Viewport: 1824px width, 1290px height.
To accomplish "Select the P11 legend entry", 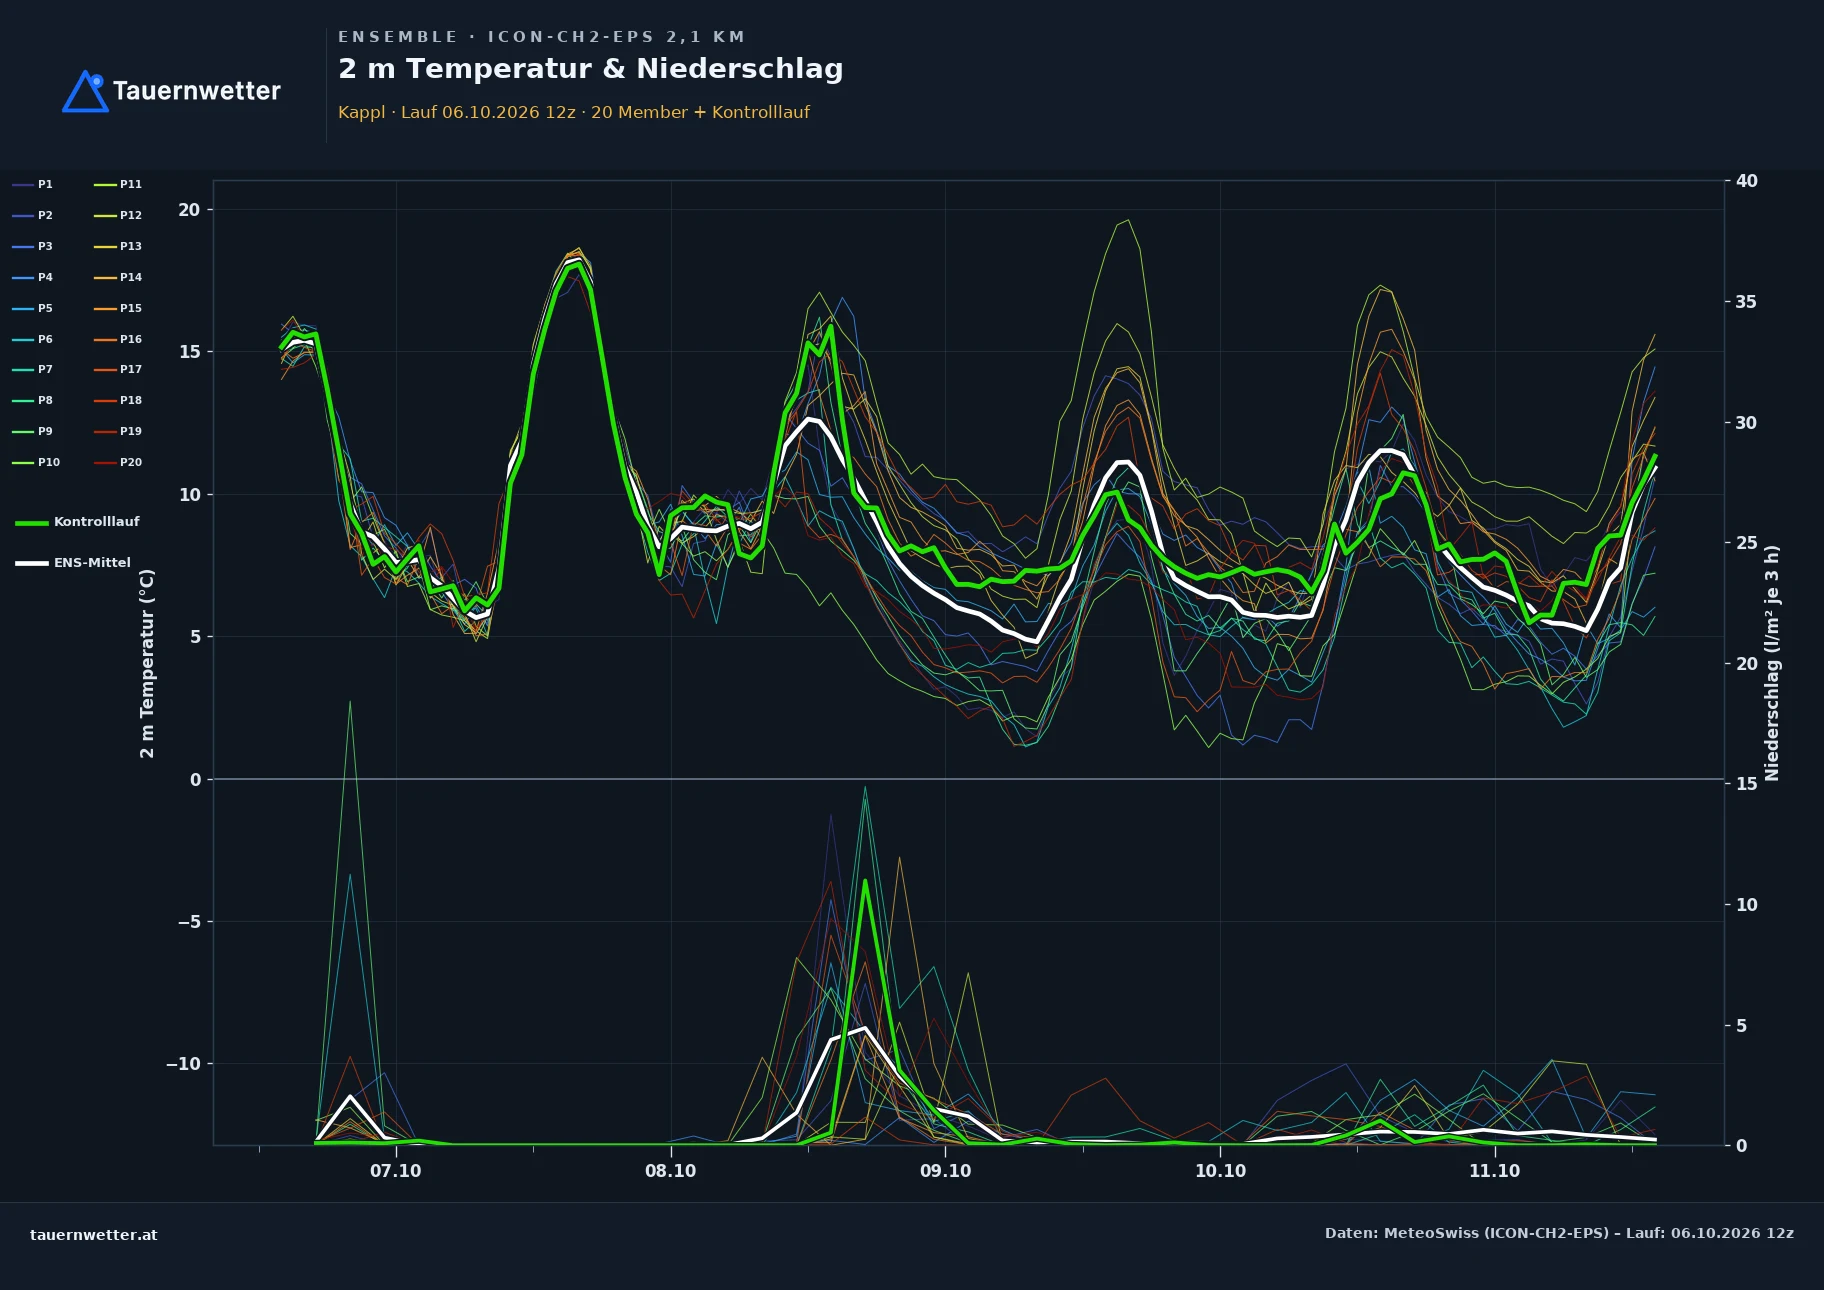I will click(118, 184).
